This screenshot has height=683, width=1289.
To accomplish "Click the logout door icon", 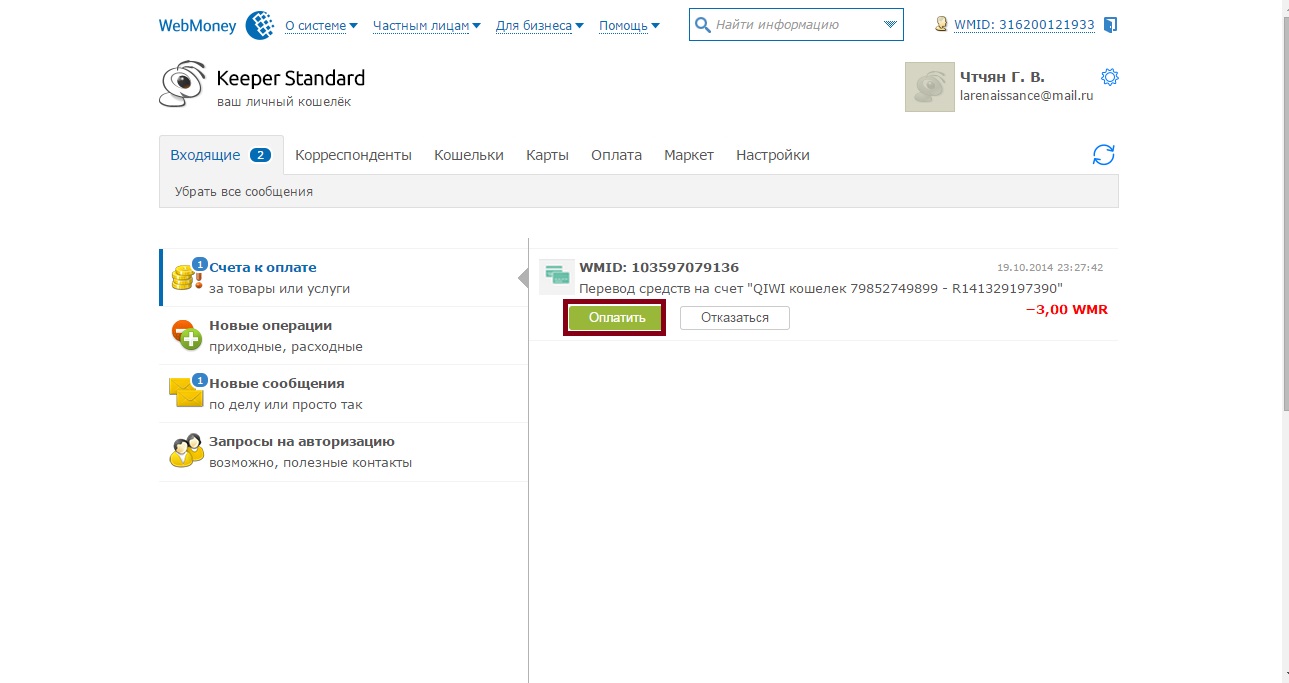I will pyautogui.click(x=1110, y=25).
